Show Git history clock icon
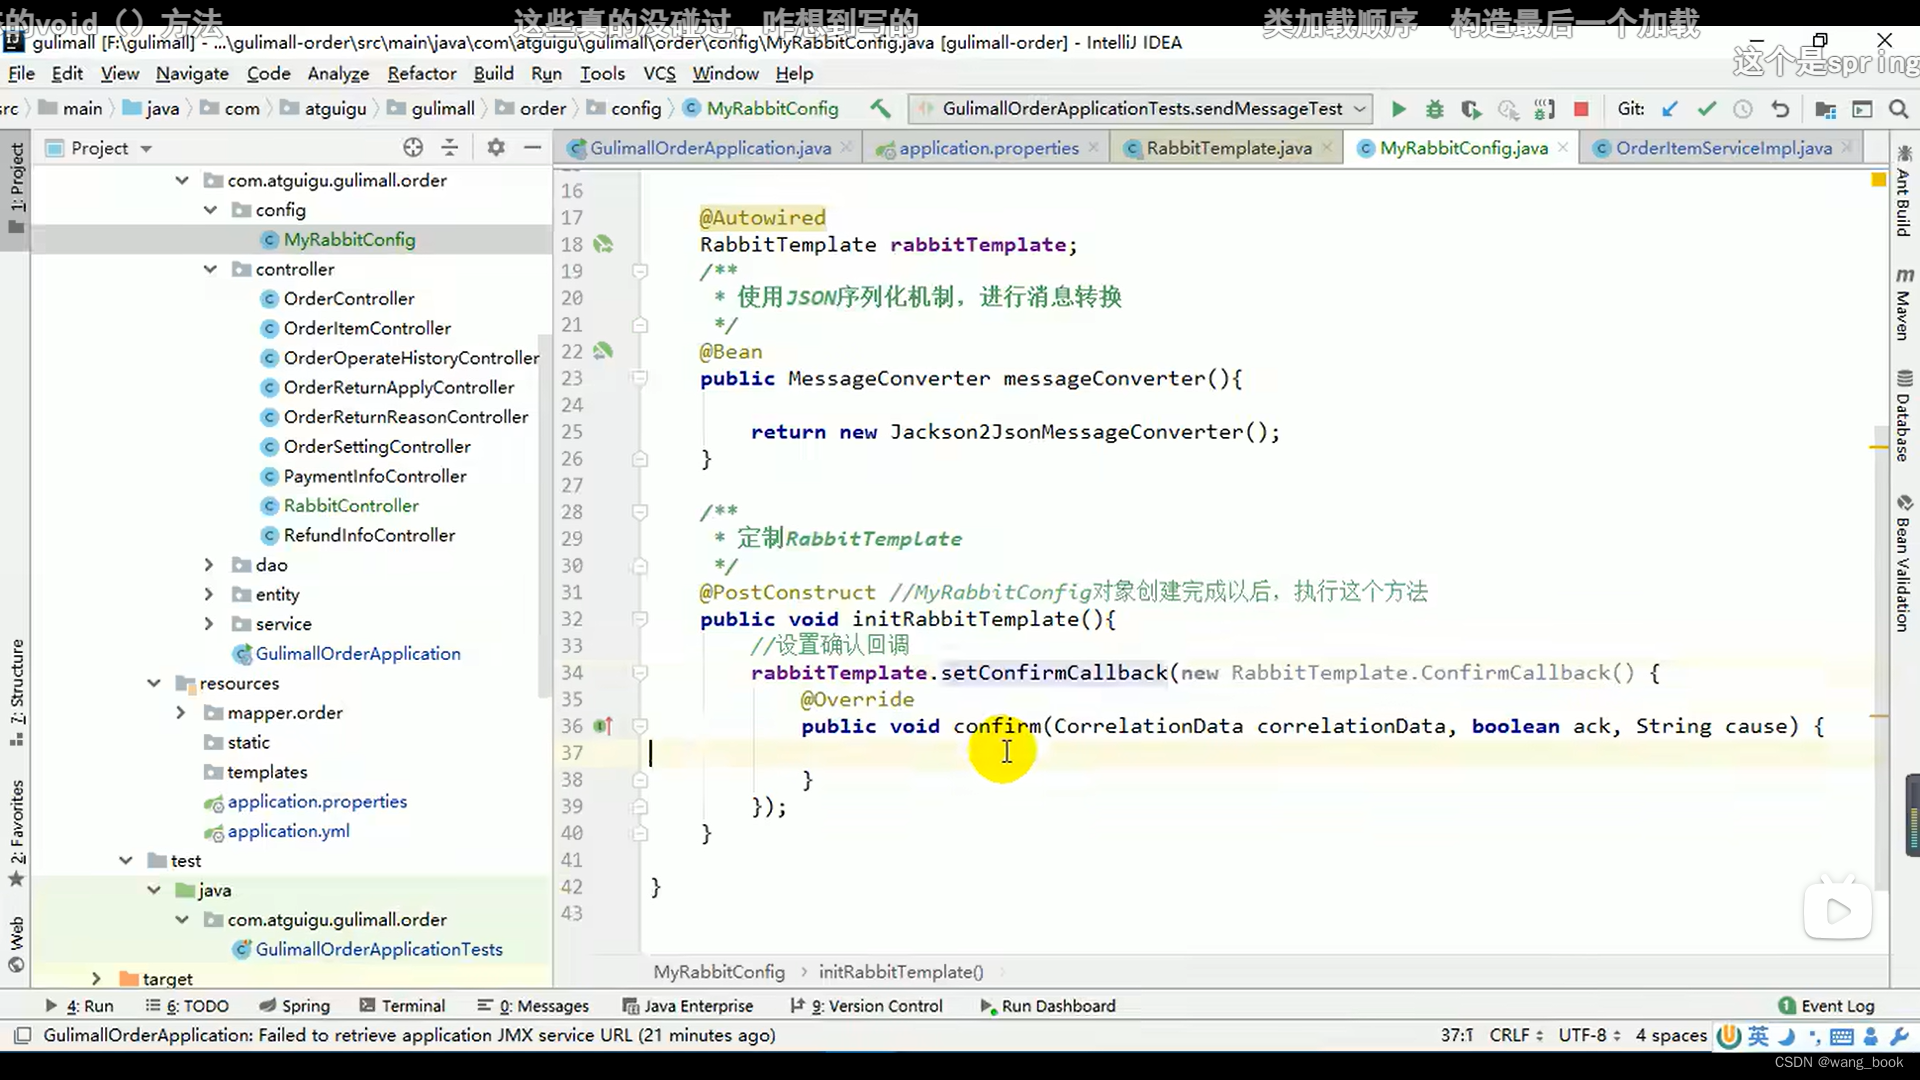Screen dimensions: 1920x1080 pos(1742,109)
